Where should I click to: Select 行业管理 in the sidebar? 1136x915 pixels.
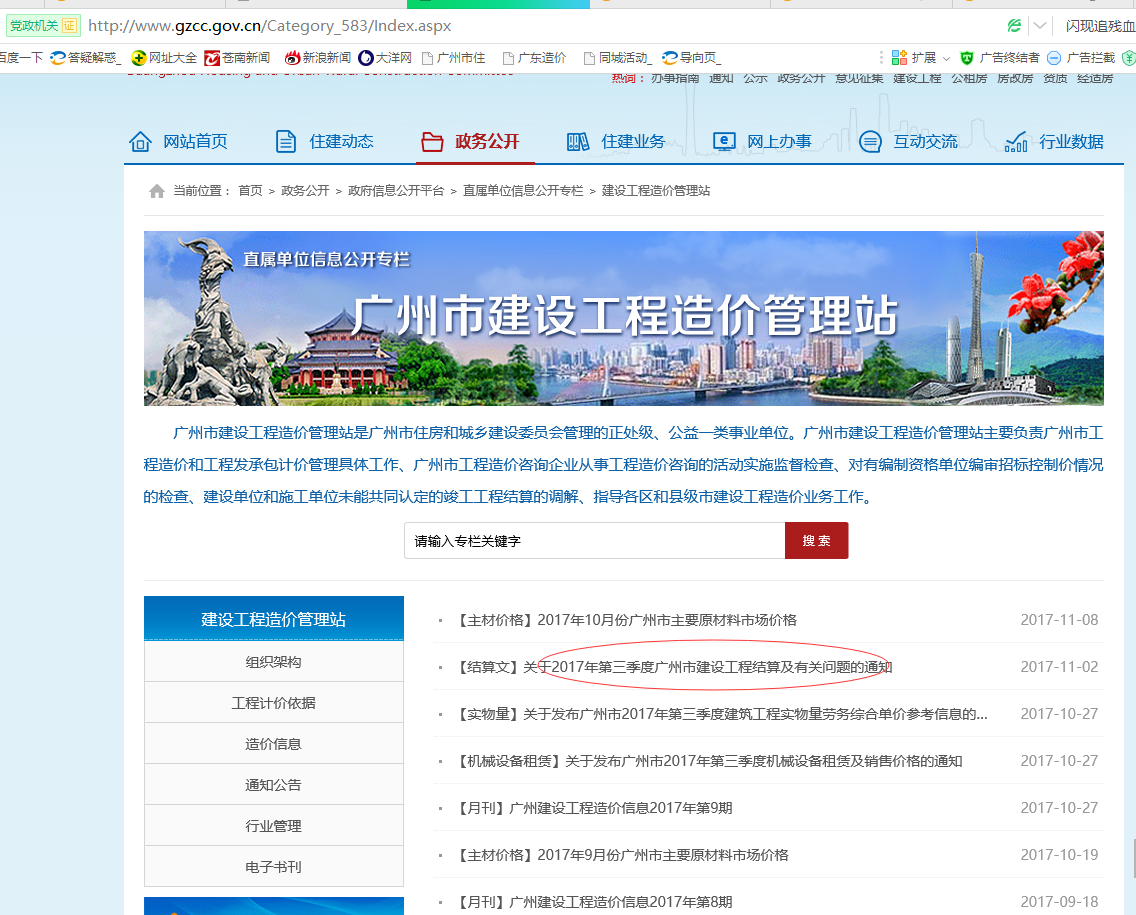[x=274, y=826]
